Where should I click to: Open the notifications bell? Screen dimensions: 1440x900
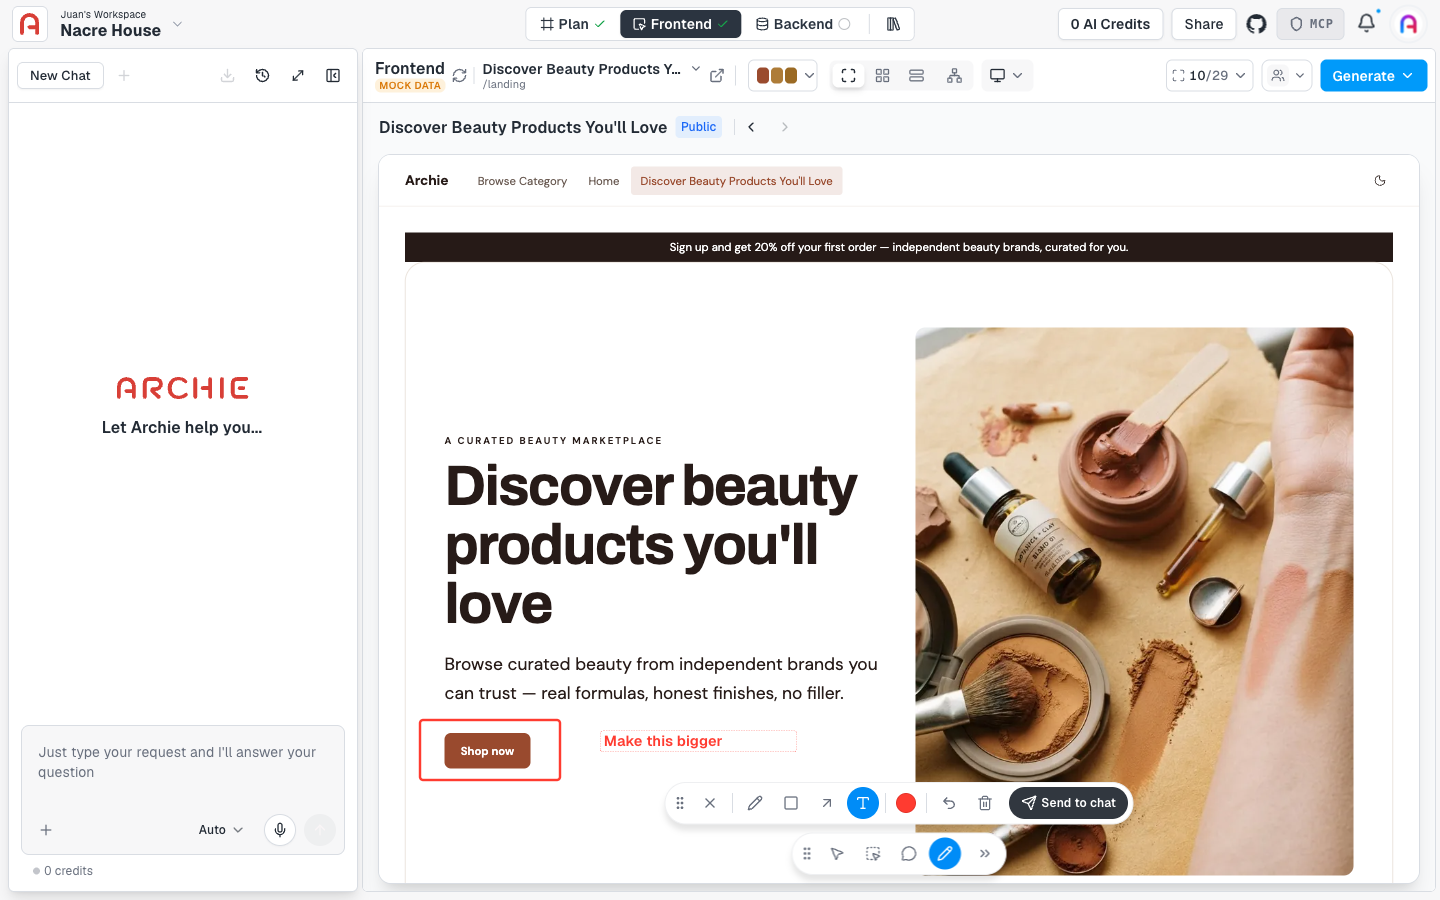pyautogui.click(x=1366, y=23)
